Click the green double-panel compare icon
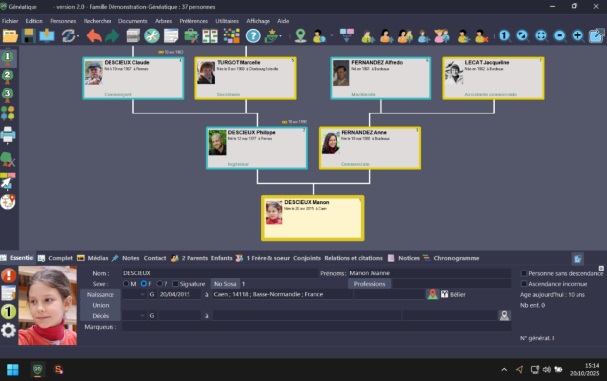Screen dimensions: 607x381 point(210,36)
